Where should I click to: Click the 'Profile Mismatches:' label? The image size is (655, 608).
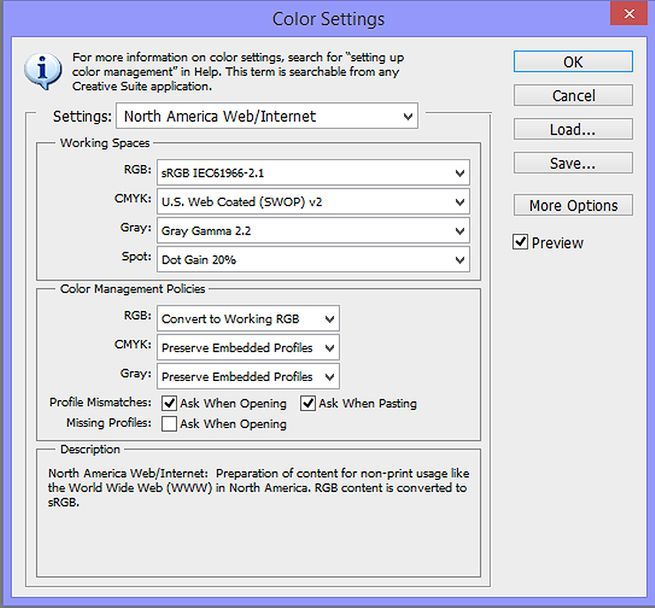pos(100,402)
